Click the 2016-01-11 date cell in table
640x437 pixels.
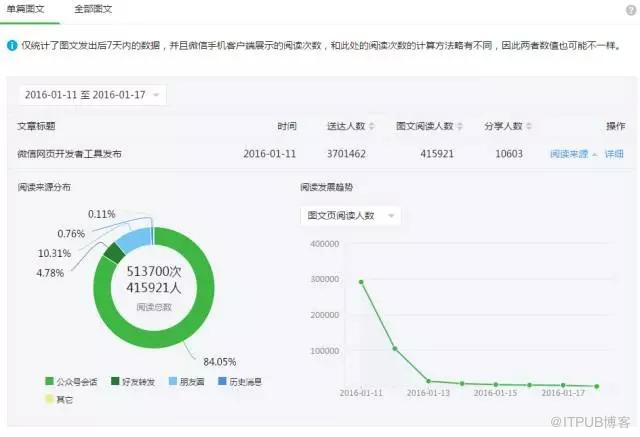point(269,154)
